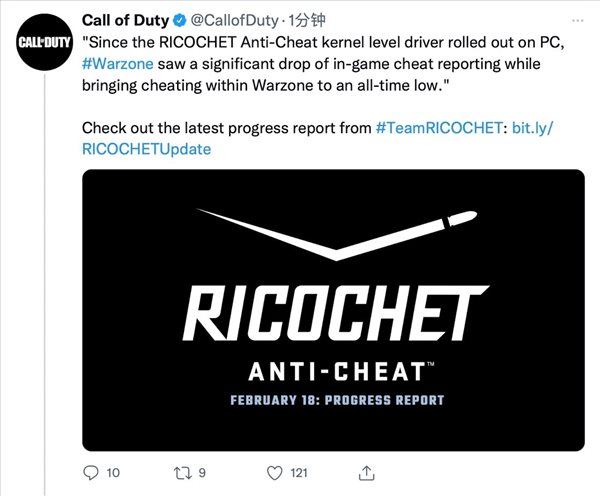Click the Call of Duty profile avatar
600x496 pixels.
click(44, 42)
